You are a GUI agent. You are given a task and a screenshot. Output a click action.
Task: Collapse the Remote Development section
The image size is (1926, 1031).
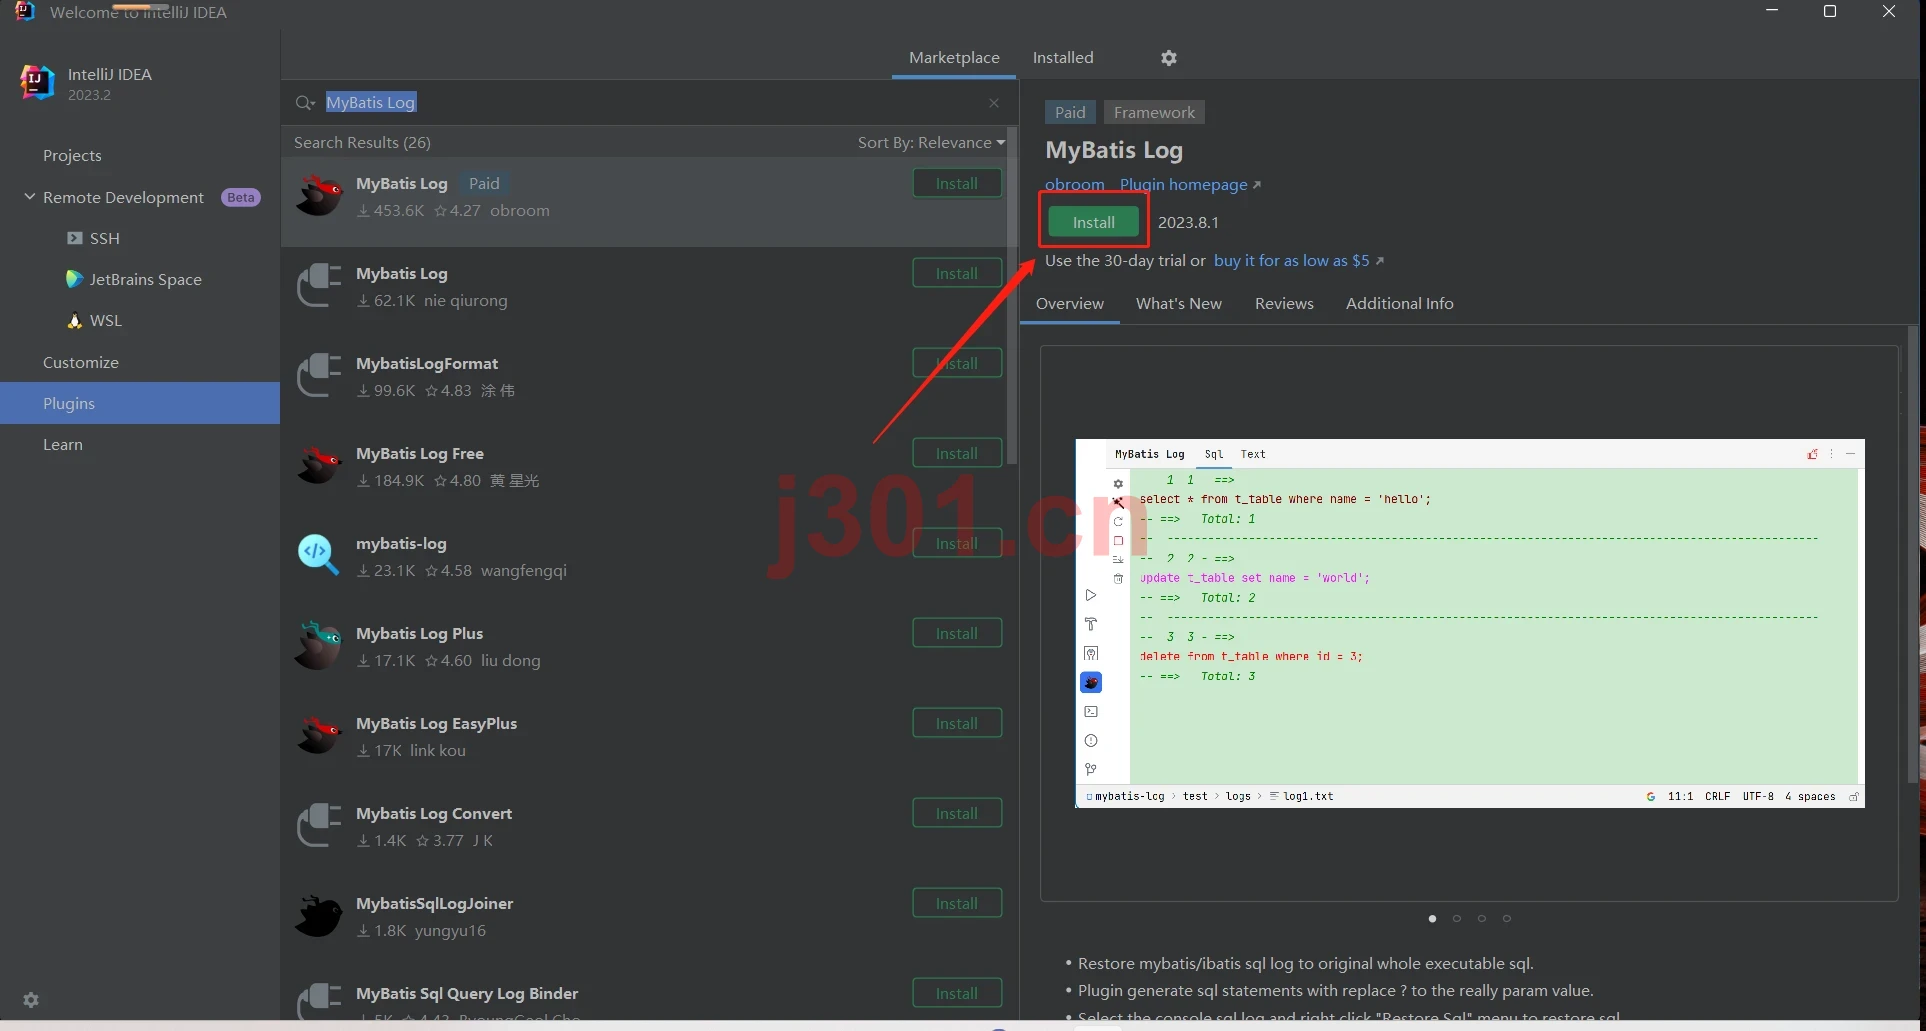coord(30,197)
